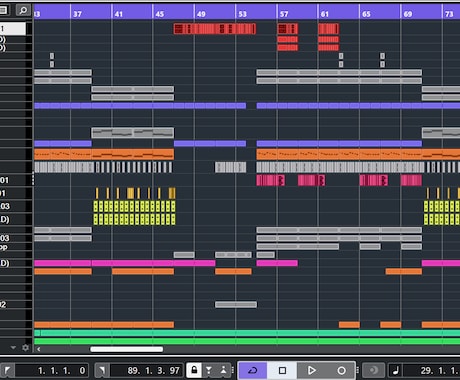Select long red MIDI clip spanning bars 47–55
Viewport: 460px width, 380px height.
(x=215, y=29)
